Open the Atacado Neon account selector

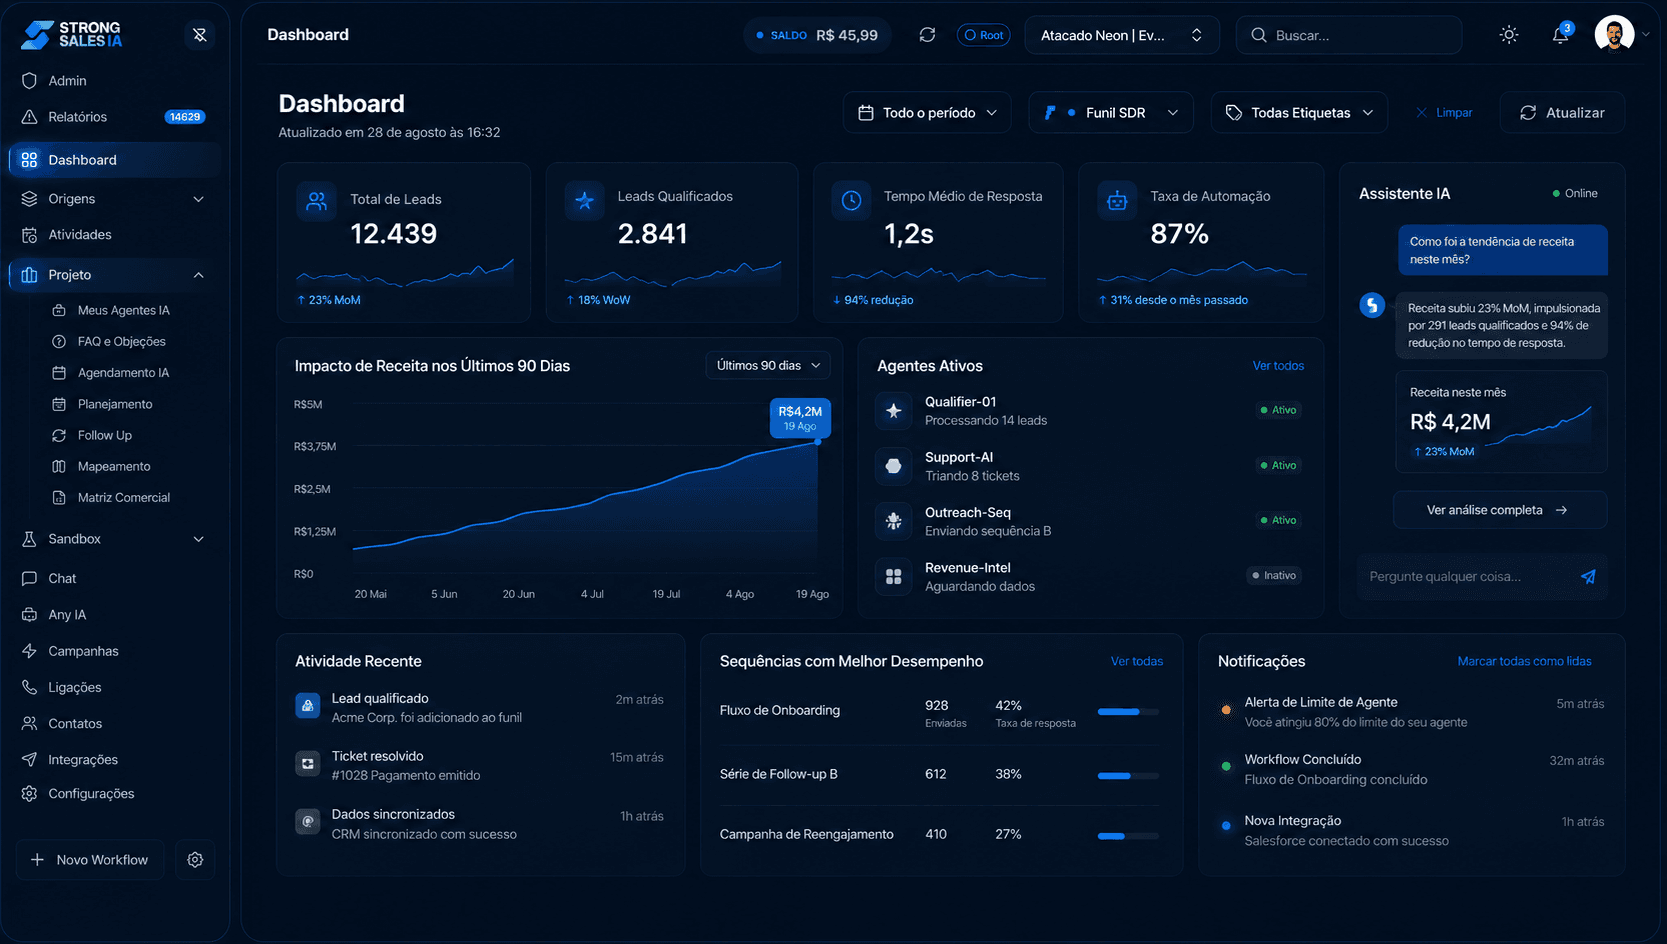[x=1122, y=35]
